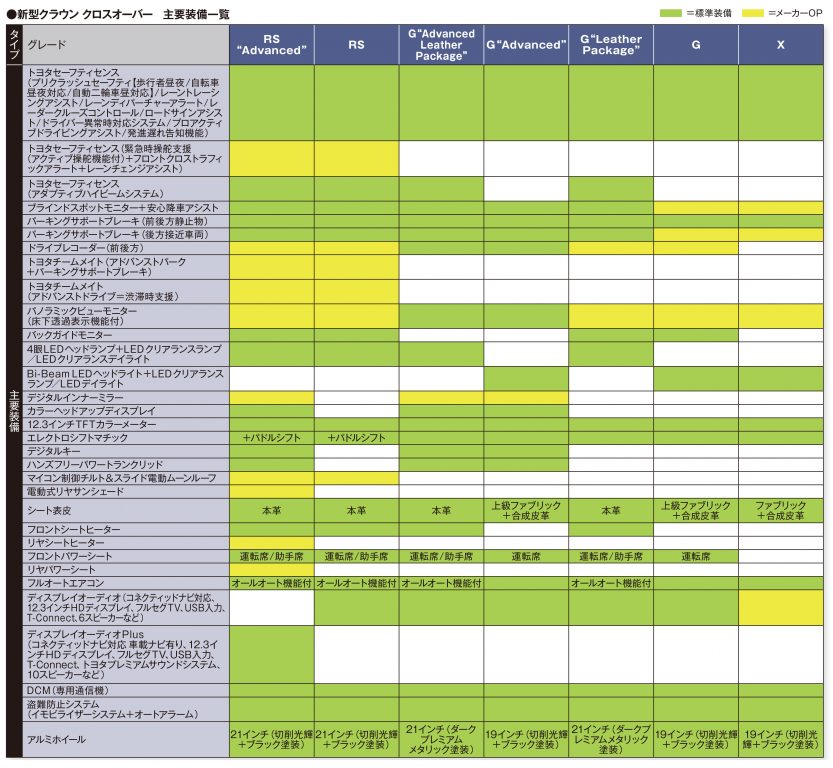Click オールオート機能付 cell under G "Leather Package"
The image size is (833, 768).
(x=611, y=583)
